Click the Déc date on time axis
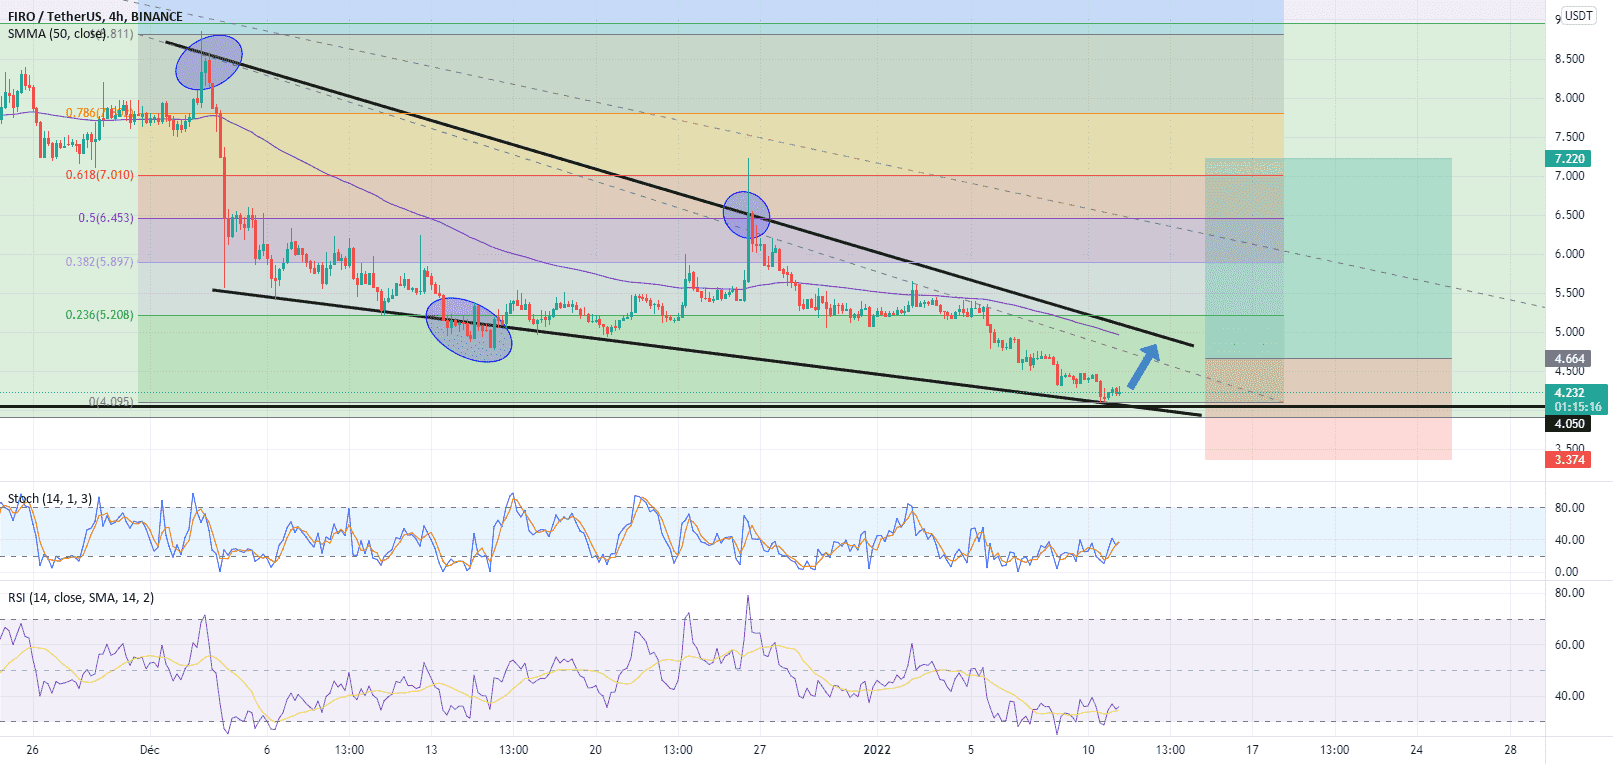 coord(150,749)
